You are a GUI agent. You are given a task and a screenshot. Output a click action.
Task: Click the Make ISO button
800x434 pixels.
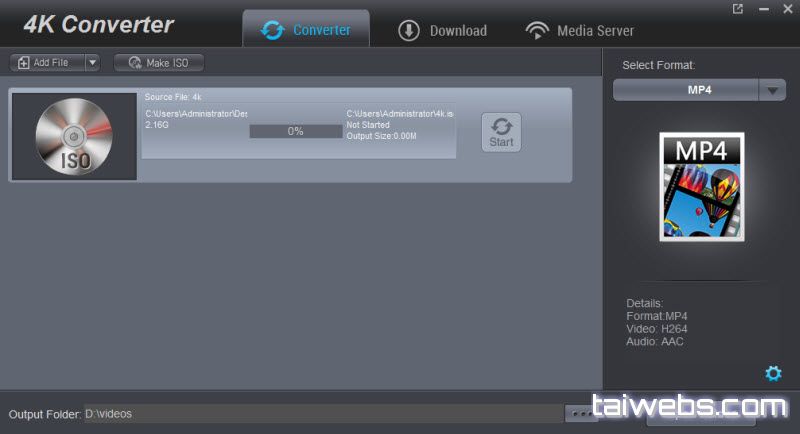click(x=159, y=63)
